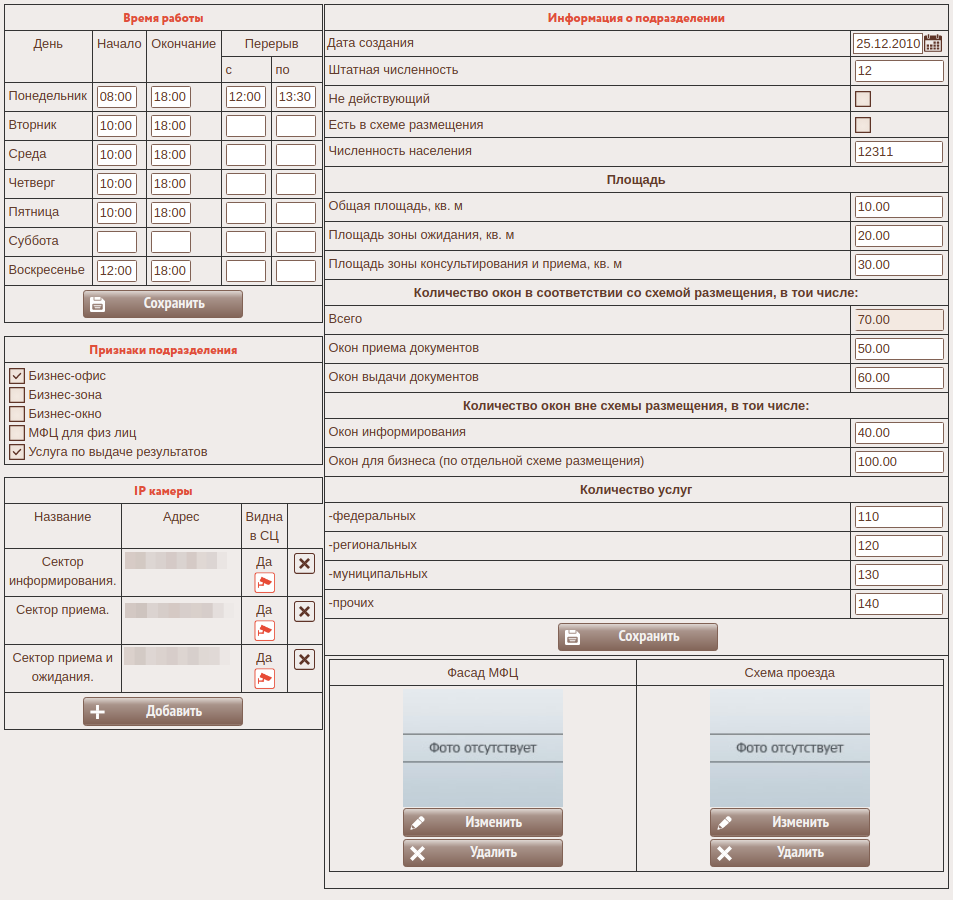Delete Сектор приема и ожидания camera
953x900 pixels.
coord(305,659)
